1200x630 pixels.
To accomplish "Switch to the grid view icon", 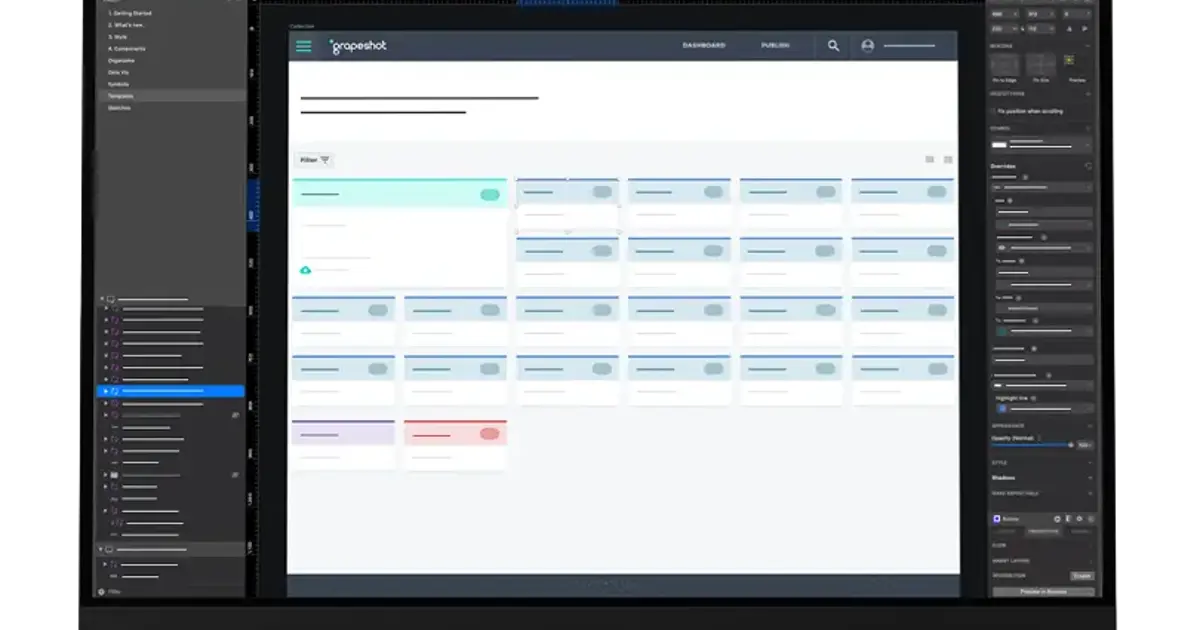I will coord(948,160).
